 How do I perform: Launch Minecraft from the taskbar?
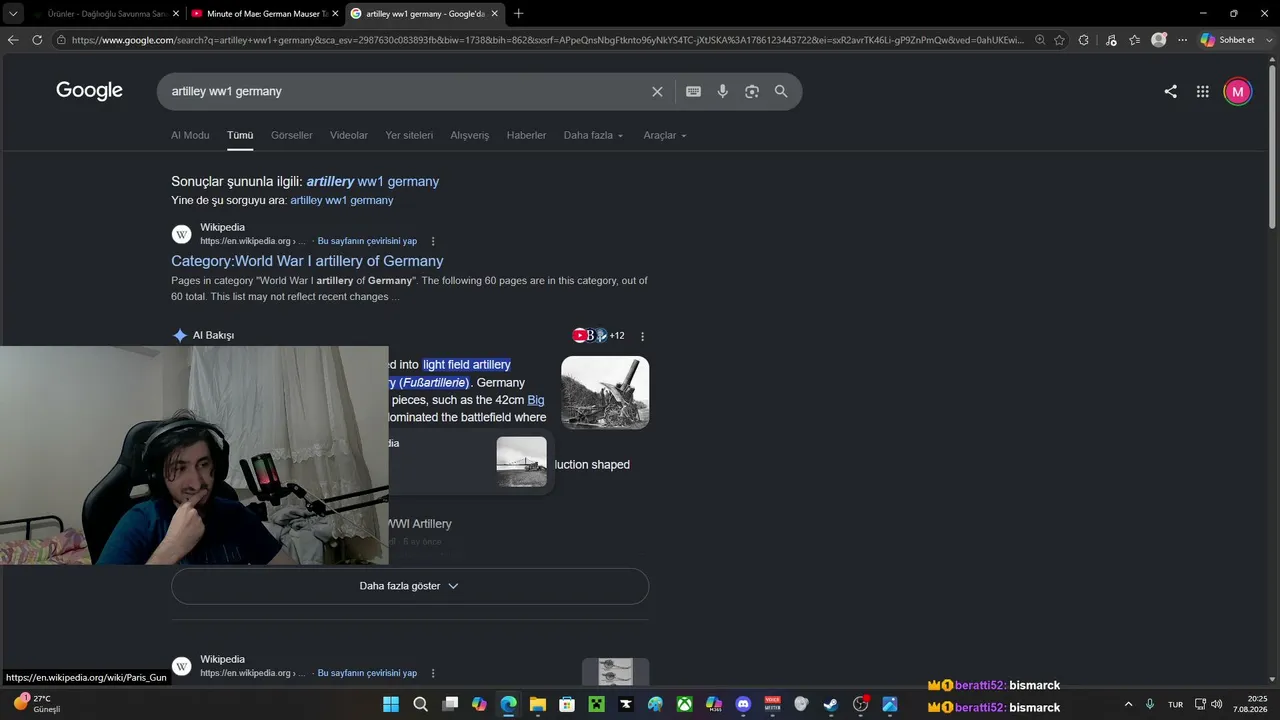pos(596,704)
